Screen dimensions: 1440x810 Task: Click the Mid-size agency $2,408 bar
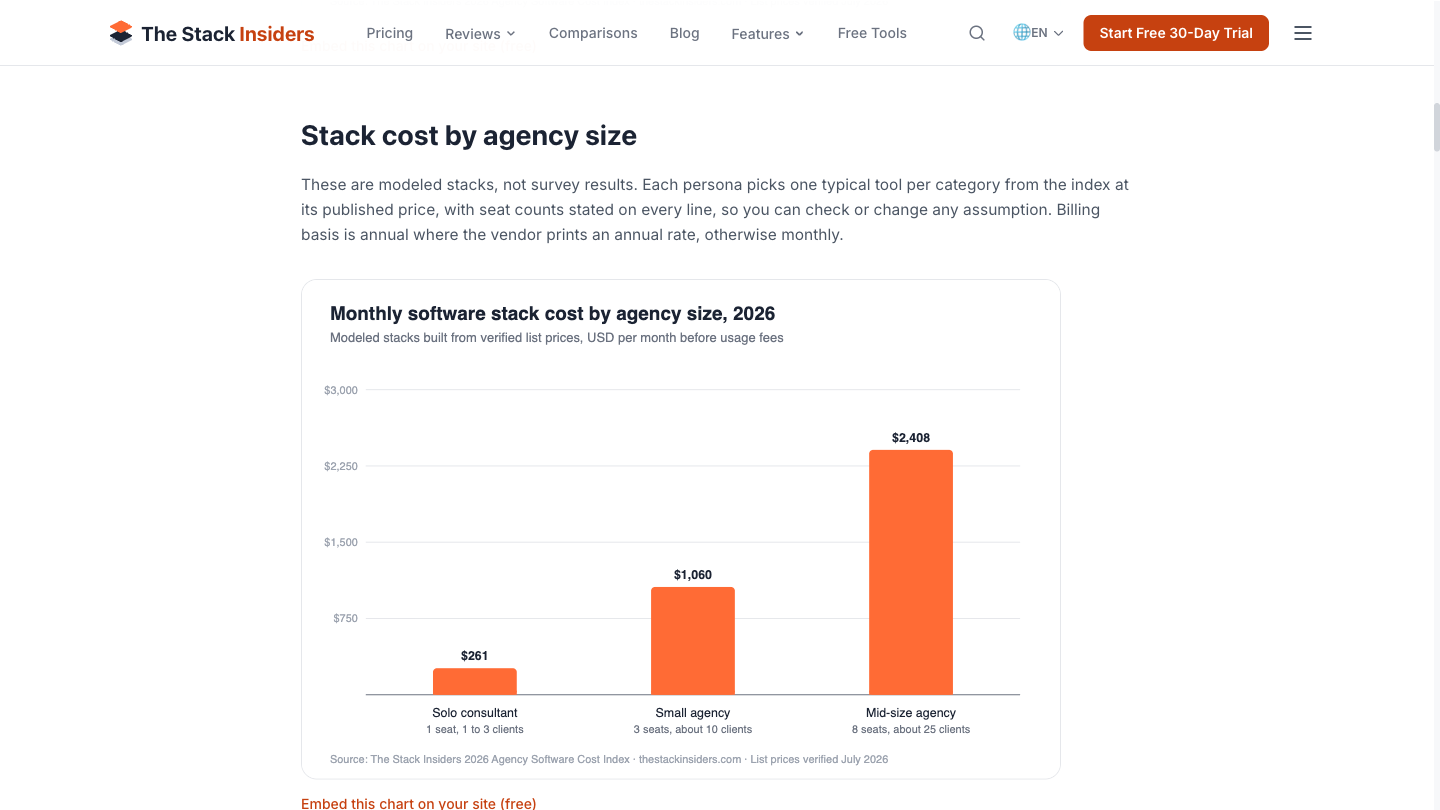coord(911,572)
